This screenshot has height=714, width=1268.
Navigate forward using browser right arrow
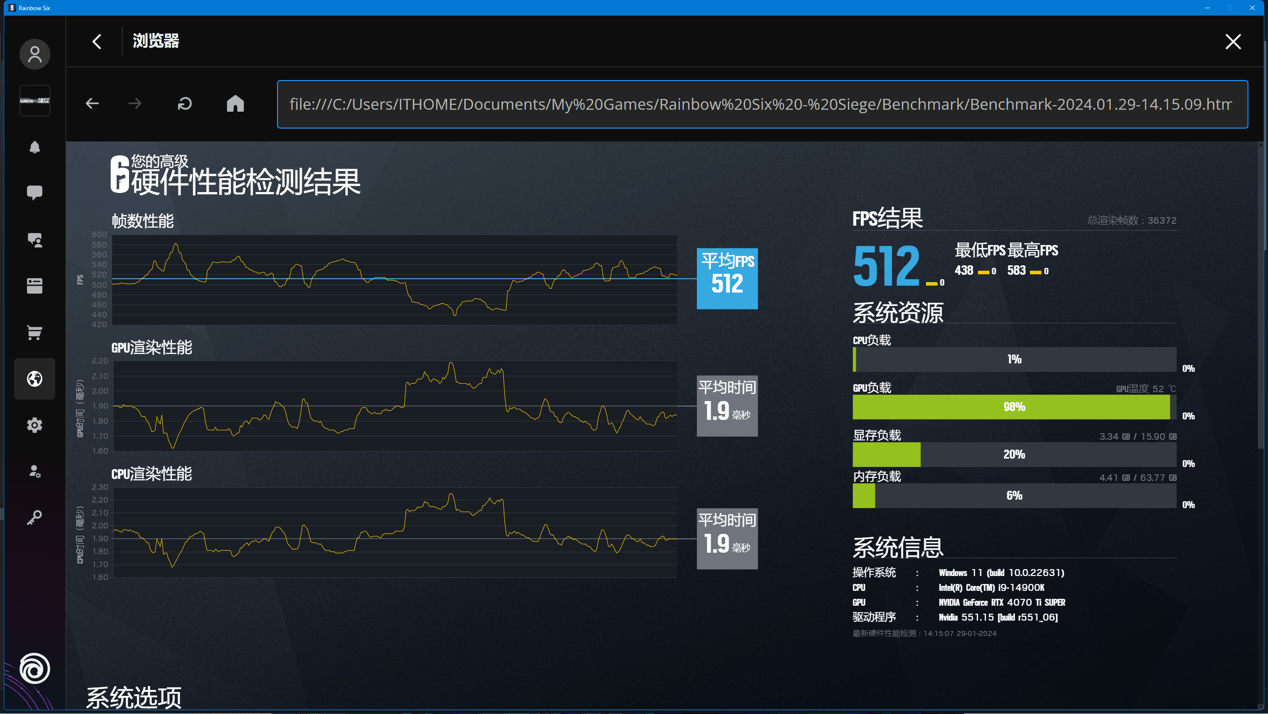tap(135, 104)
